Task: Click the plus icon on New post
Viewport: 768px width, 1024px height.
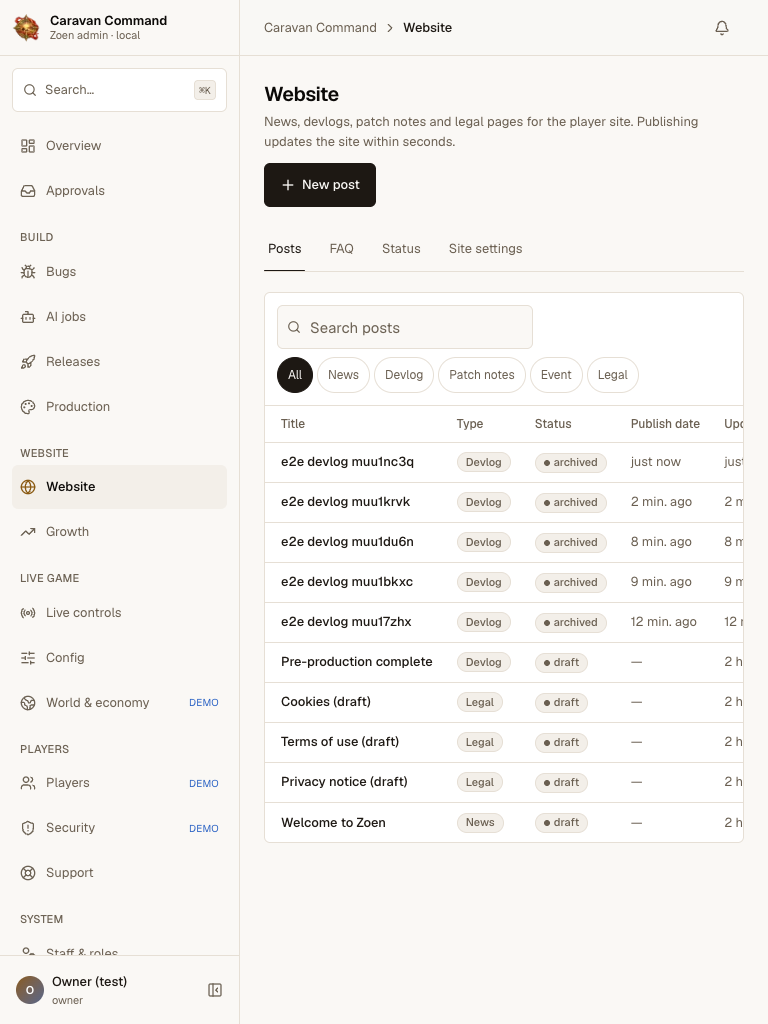Action: click(x=287, y=185)
